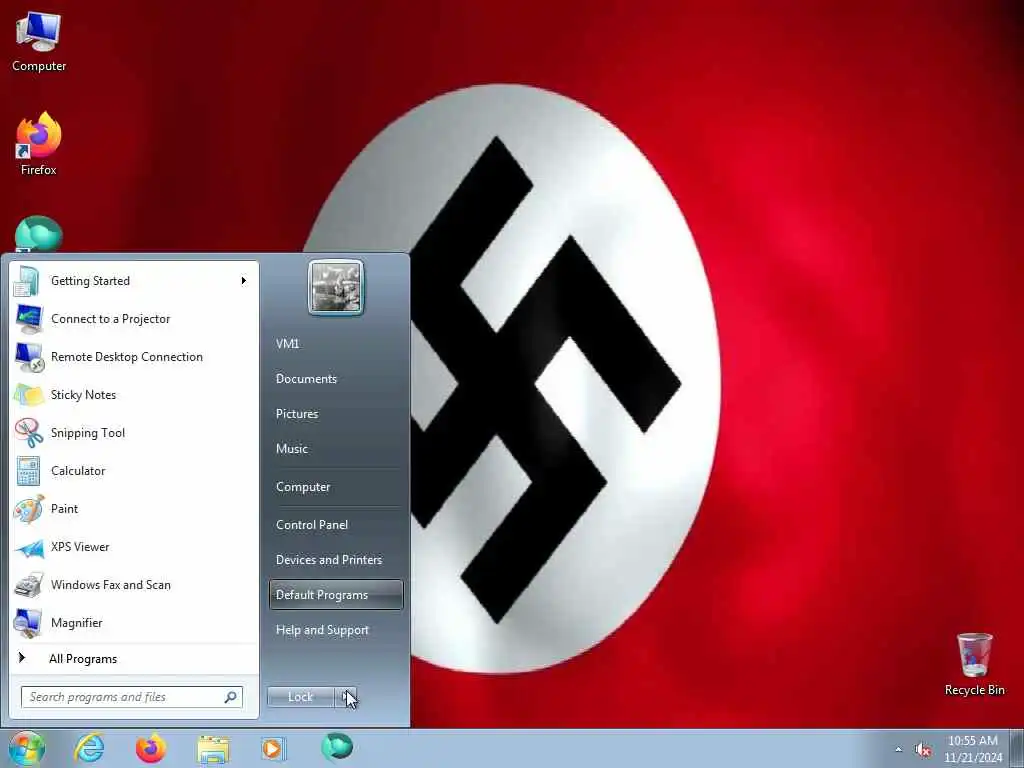Click the Calculator icon in Start menu
This screenshot has height=768, width=1024.
tap(28, 471)
